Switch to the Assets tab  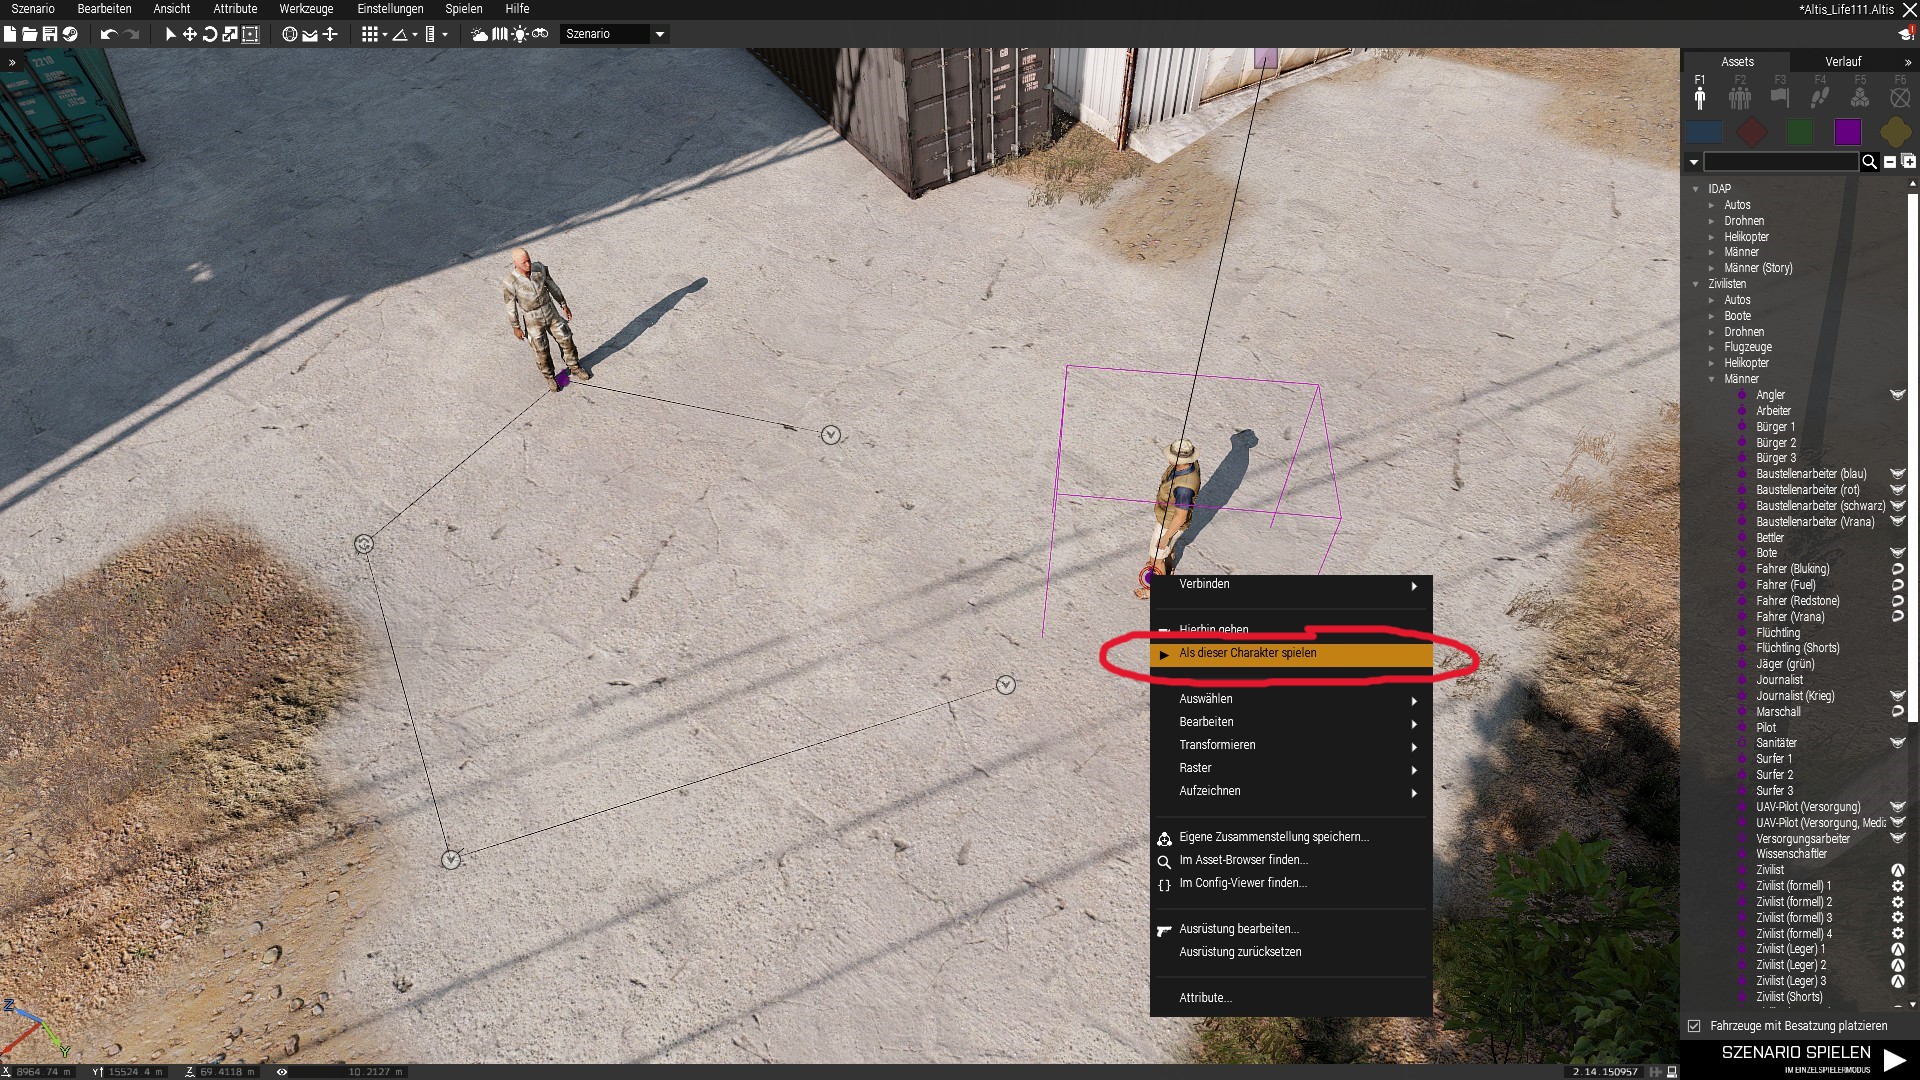click(1737, 62)
